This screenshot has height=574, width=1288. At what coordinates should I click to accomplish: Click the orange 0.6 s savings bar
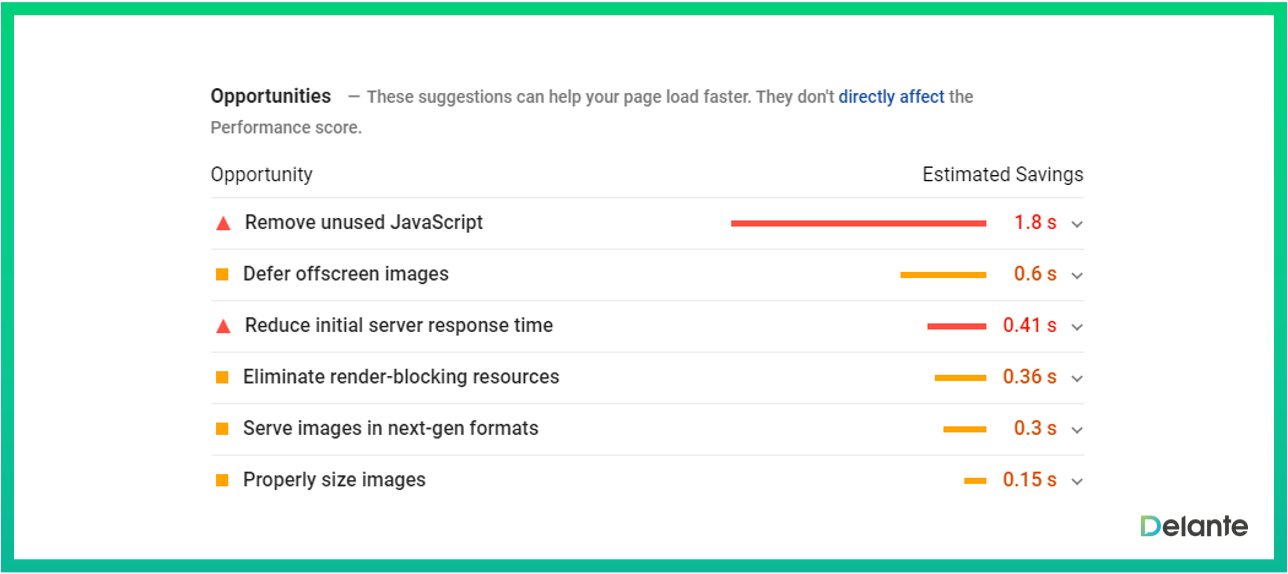(x=943, y=275)
